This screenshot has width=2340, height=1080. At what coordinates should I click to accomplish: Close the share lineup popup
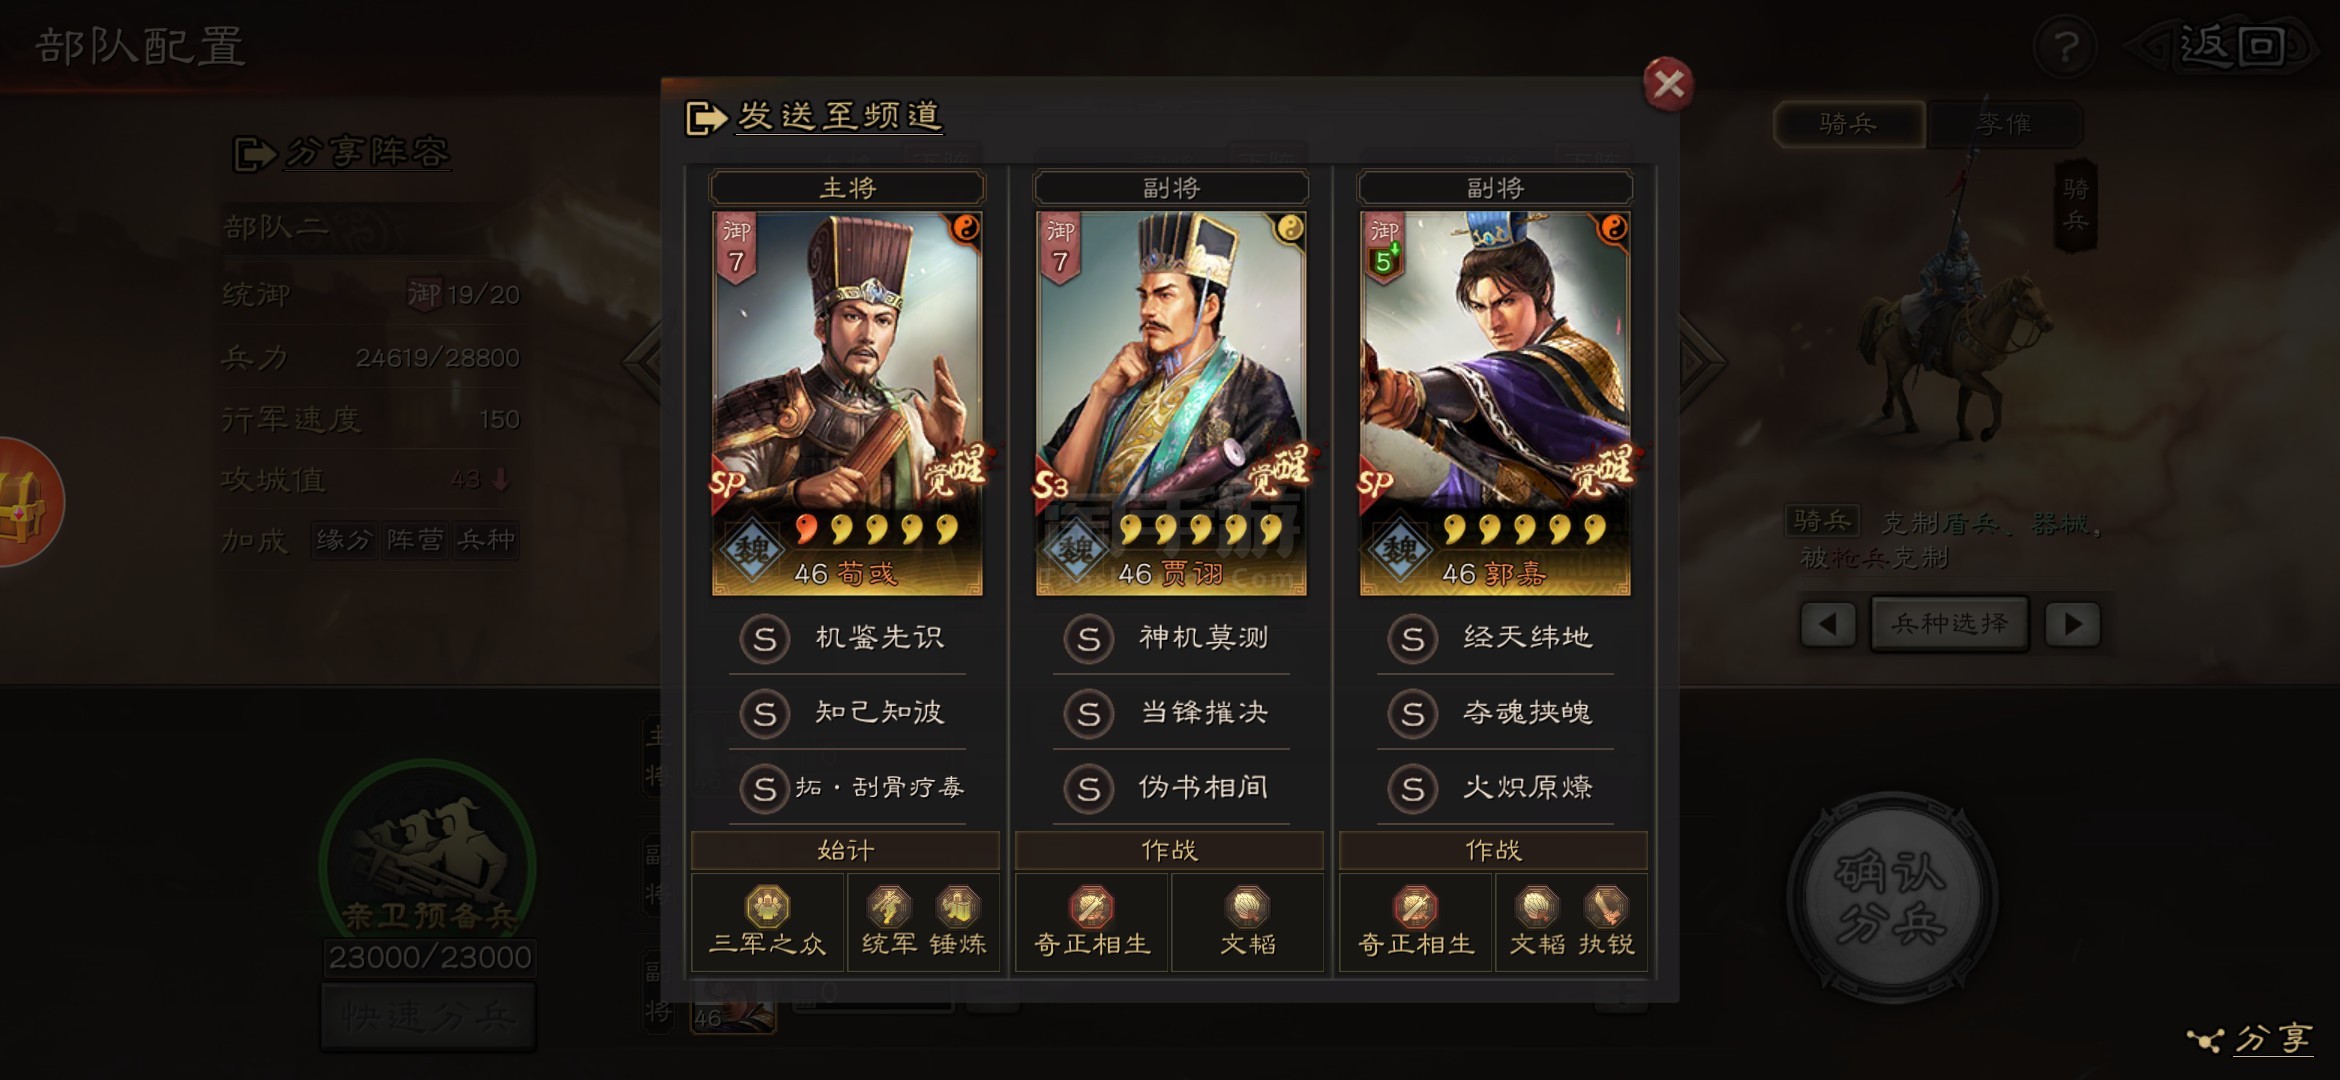1668,83
